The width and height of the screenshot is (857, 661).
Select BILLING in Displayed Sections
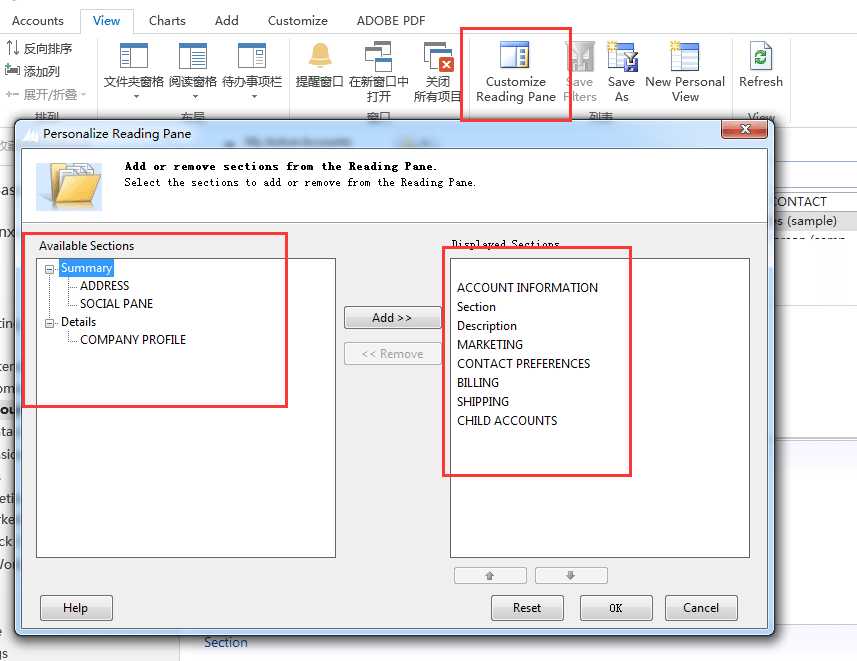pyautogui.click(x=478, y=383)
